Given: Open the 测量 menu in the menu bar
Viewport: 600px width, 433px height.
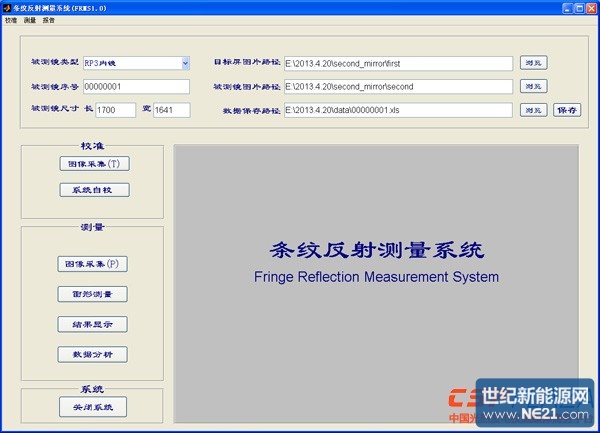Looking at the screenshot, I should 30,20.
